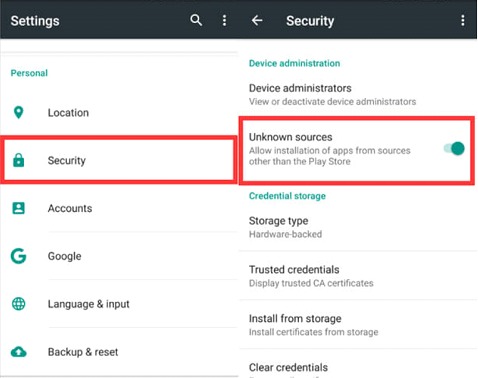Toggle the Unknown sources switch off

click(454, 148)
